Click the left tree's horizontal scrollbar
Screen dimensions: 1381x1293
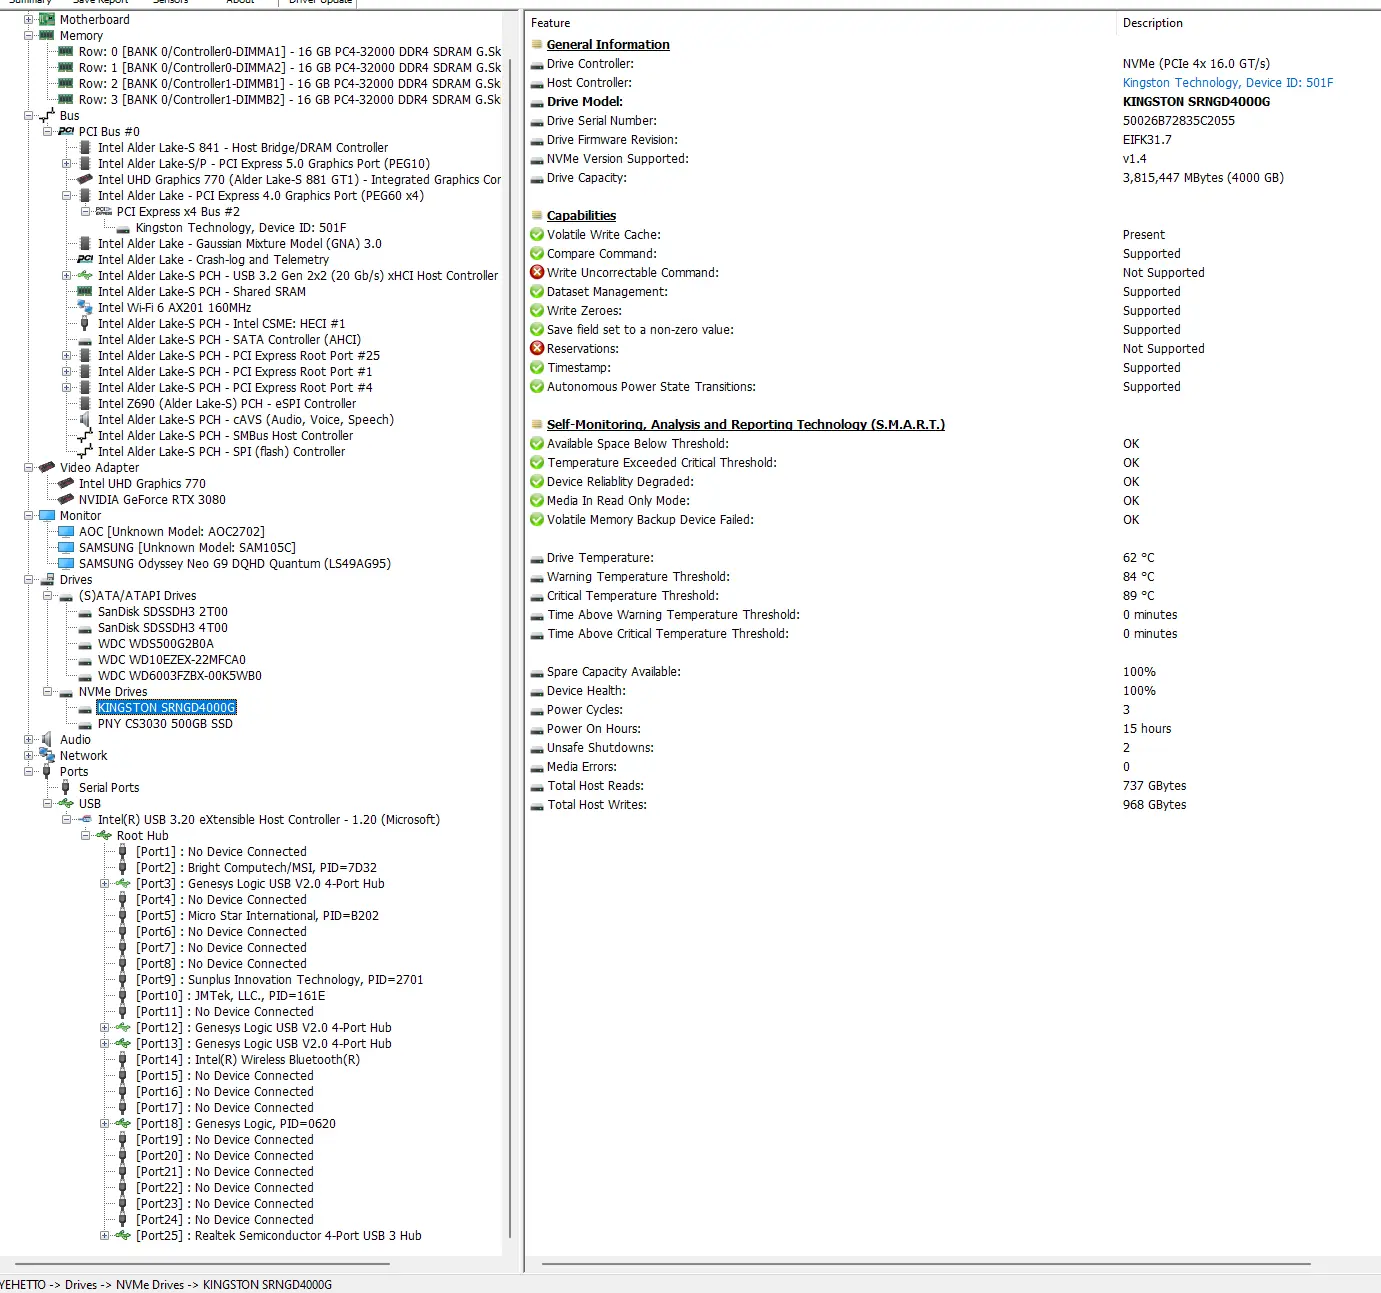pos(203,1264)
